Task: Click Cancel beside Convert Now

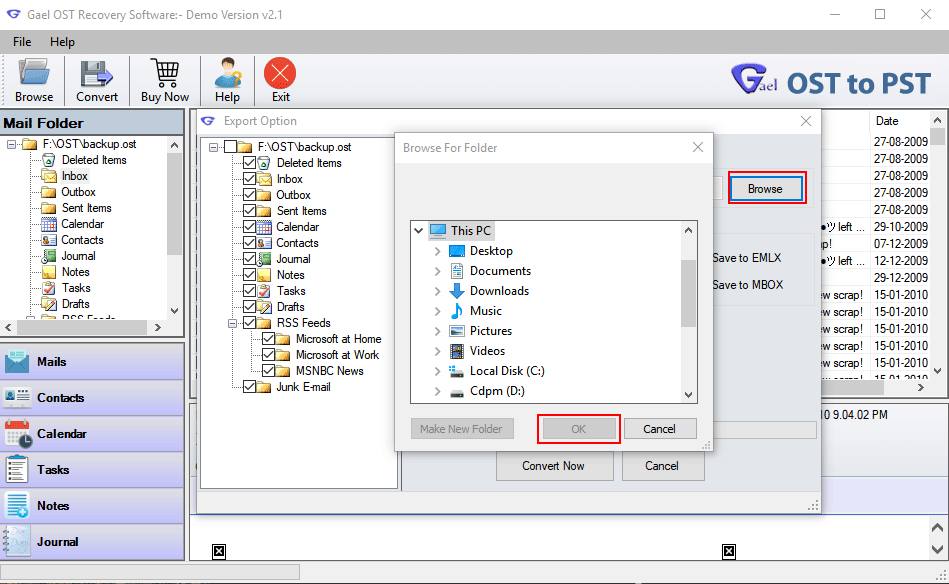Action: pos(663,466)
